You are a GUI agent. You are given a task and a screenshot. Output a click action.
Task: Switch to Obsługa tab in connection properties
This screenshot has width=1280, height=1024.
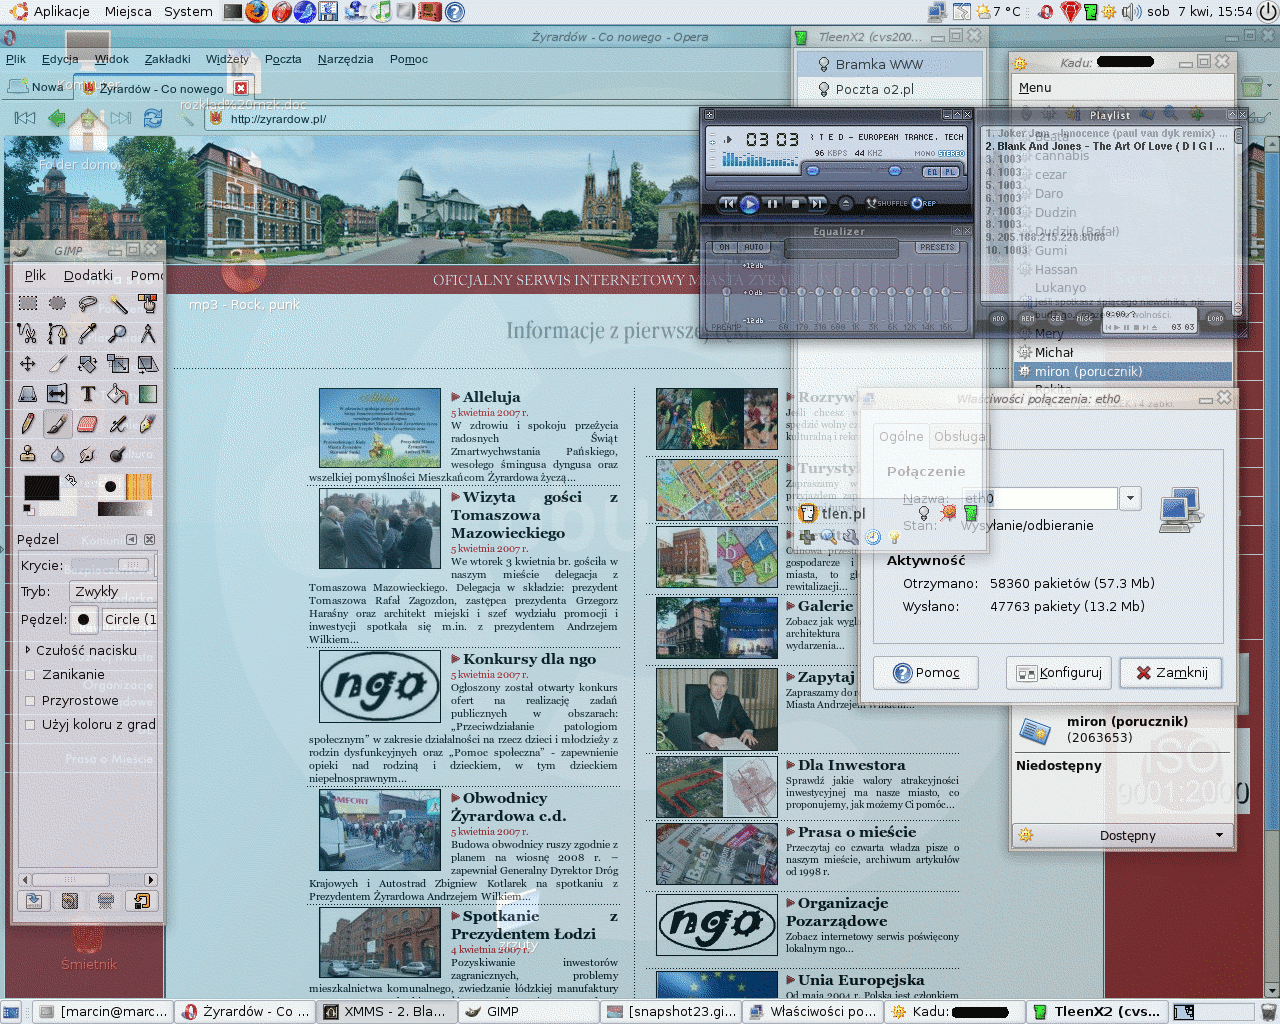[959, 436]
